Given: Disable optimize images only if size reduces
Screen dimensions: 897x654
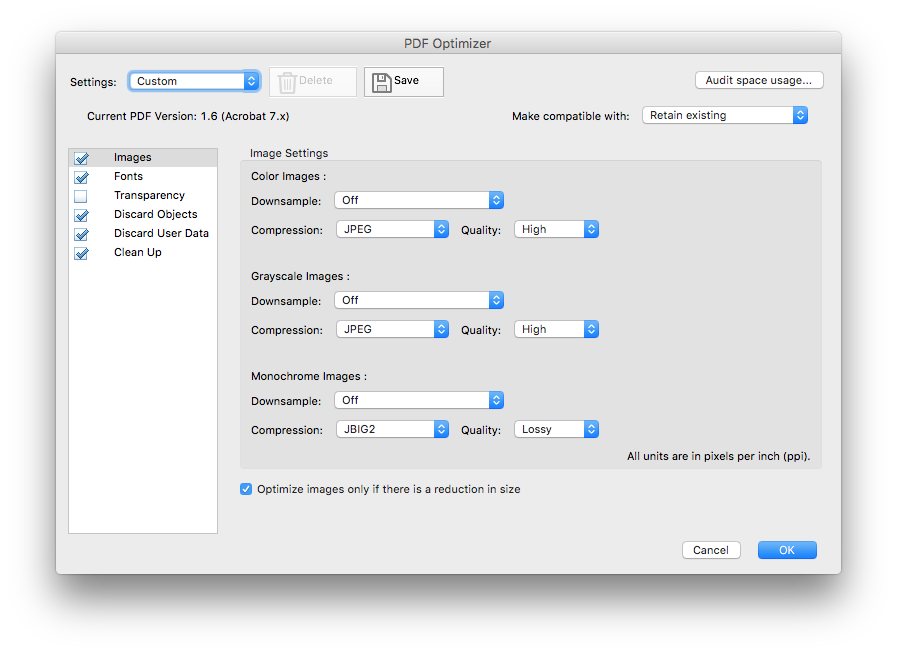Looking at the screenshot, I should coord(245,489).
